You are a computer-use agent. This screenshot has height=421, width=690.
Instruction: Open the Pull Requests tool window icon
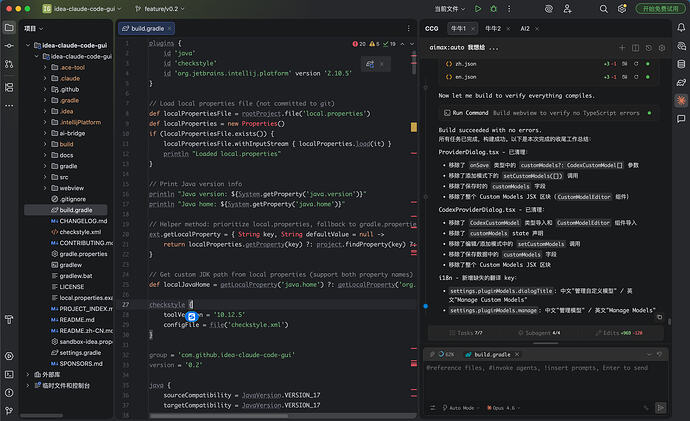(9, 64)
